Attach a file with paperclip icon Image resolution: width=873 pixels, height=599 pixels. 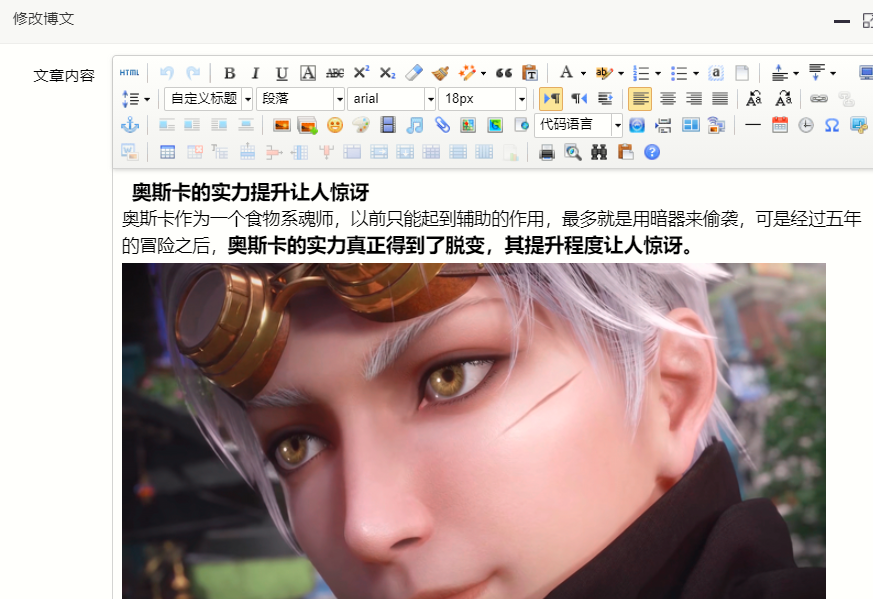(x=442, y=125)
